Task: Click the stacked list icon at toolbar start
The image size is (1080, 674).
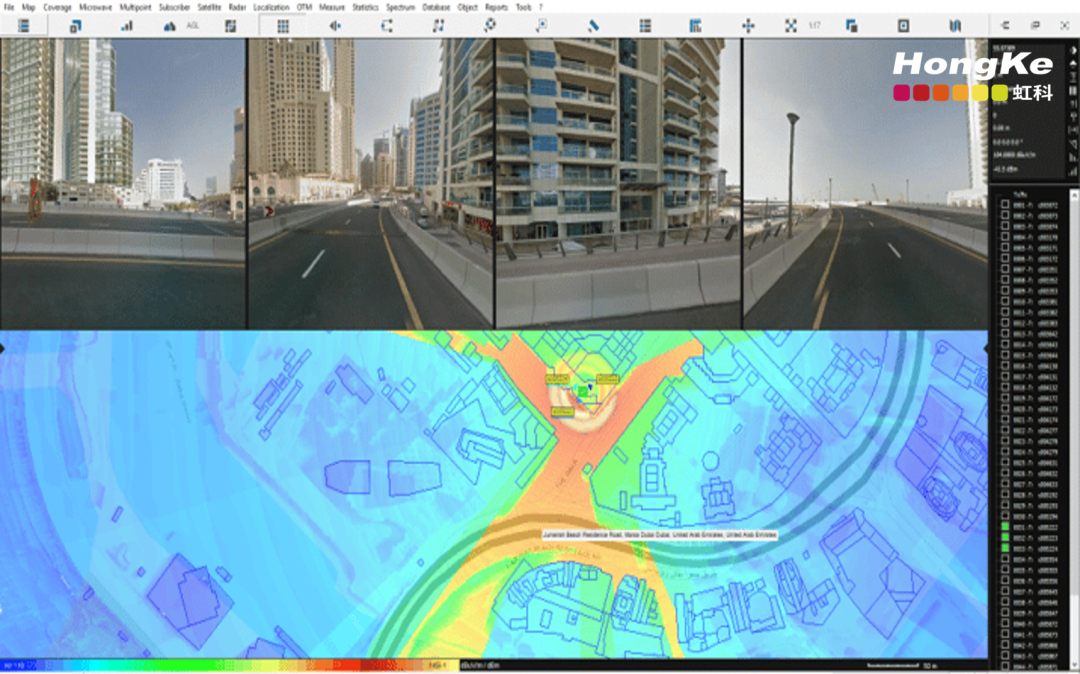Action: pyautogui.click(x=23, y=25)
